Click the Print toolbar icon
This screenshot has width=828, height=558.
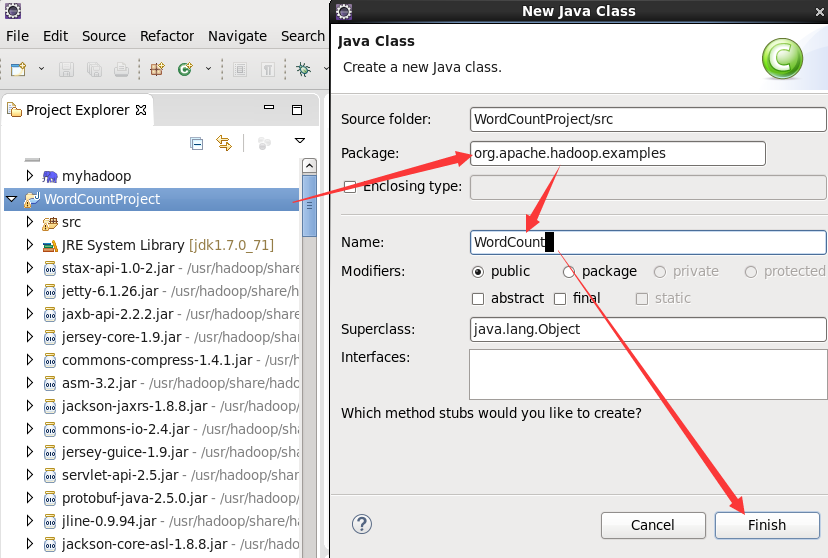coord(121,69)
